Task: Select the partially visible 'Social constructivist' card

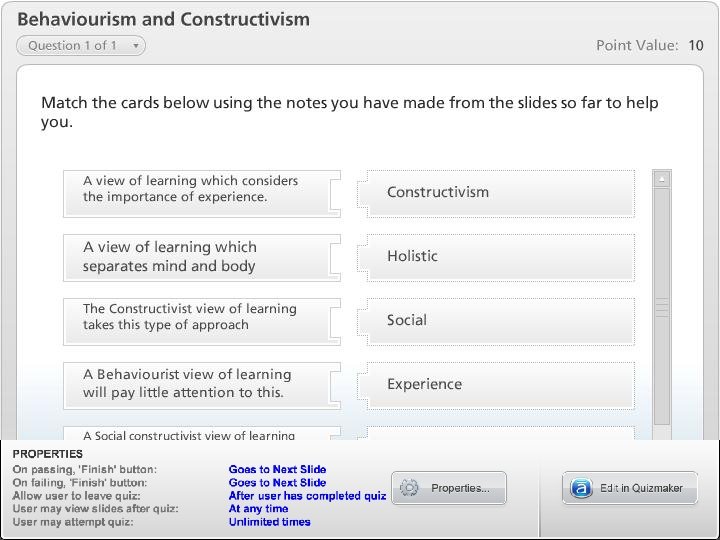Action: (x=201, y=434)
